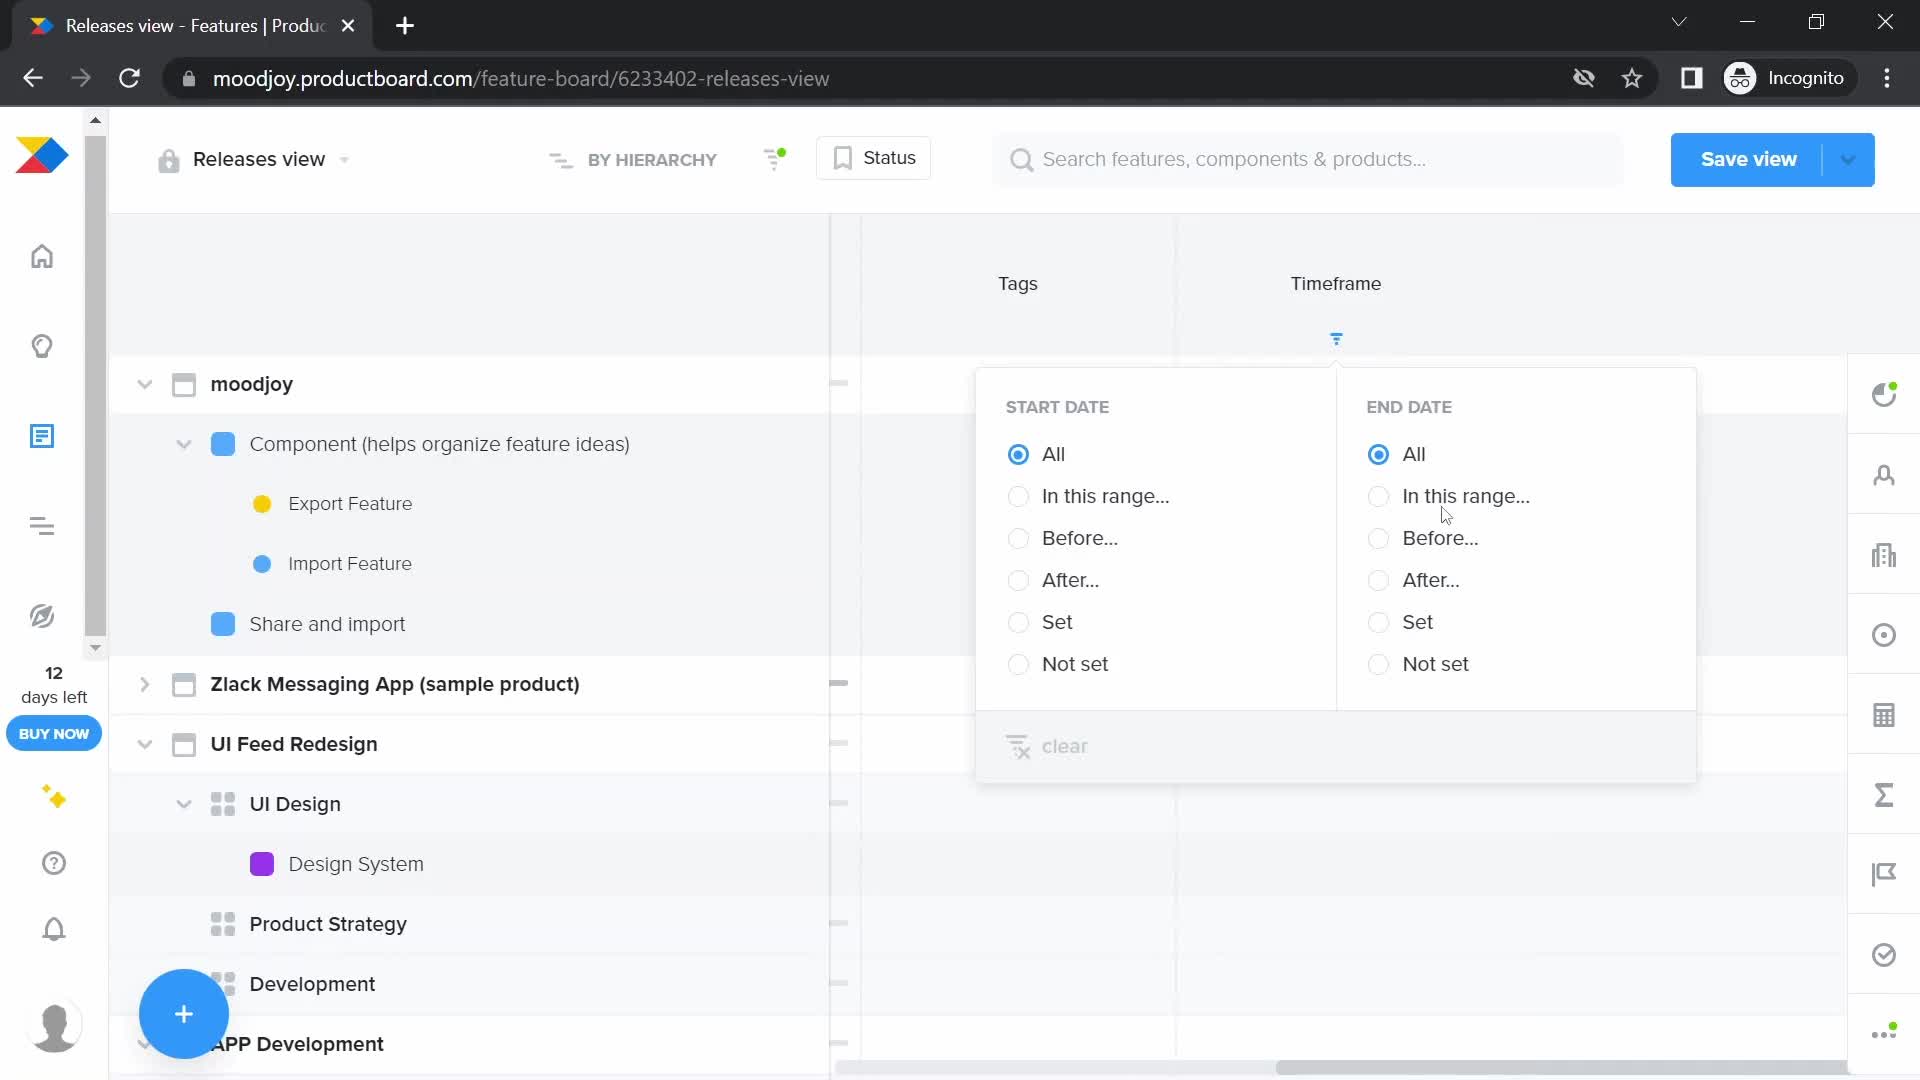The image size is (1920, 1080).
Task: Click the yellow status dot of Export Feature
Action: click(x=262, y=504)
